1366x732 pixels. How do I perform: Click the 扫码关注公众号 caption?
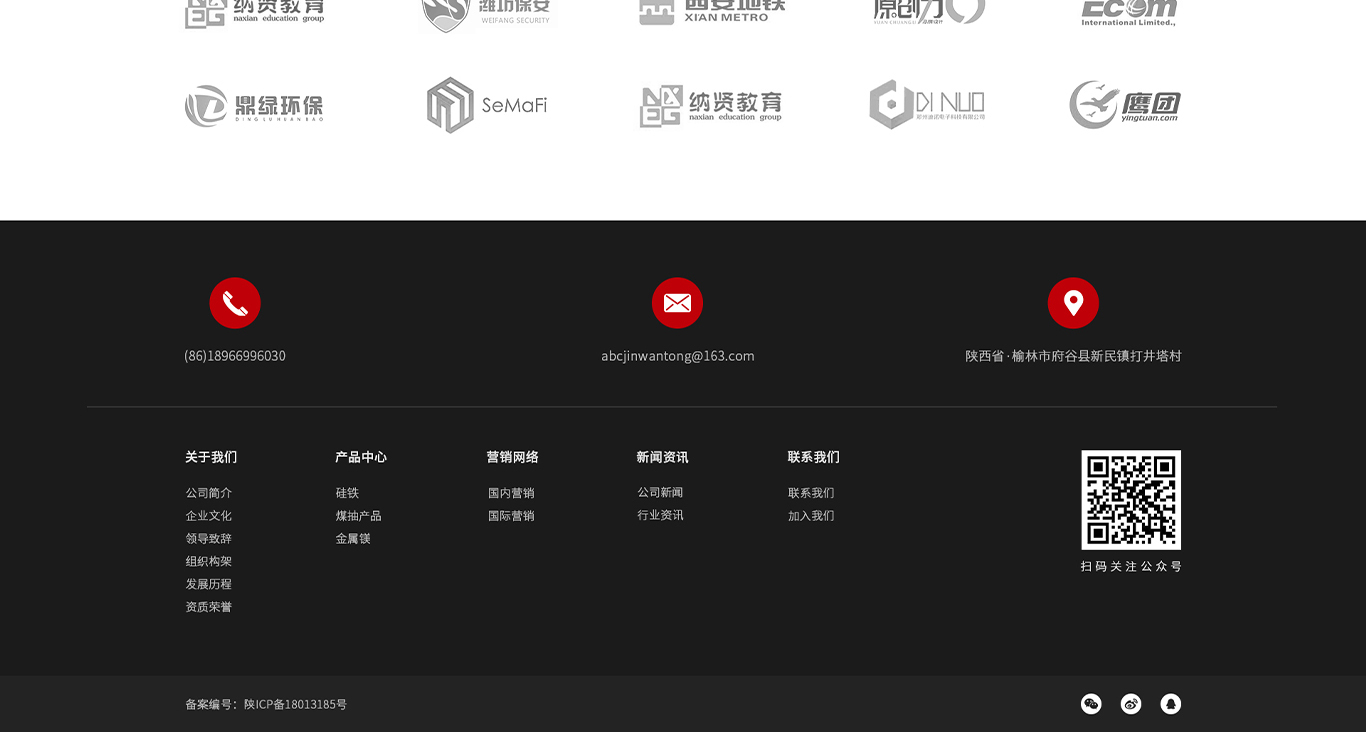(1131, 566)
